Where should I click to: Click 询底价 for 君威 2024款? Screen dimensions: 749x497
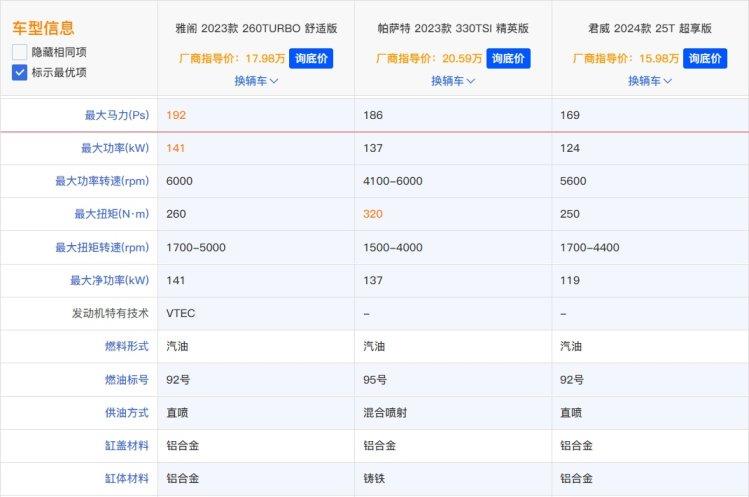click(x=705, y=58)
